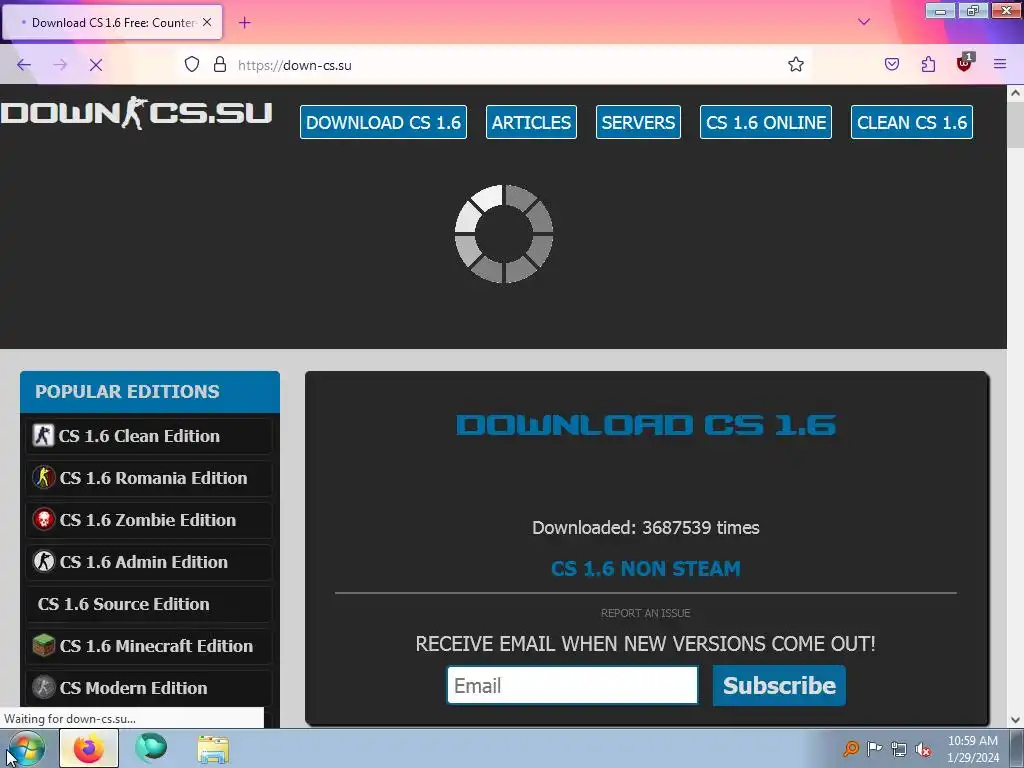Click the Modern Edition gray icon

44,688
